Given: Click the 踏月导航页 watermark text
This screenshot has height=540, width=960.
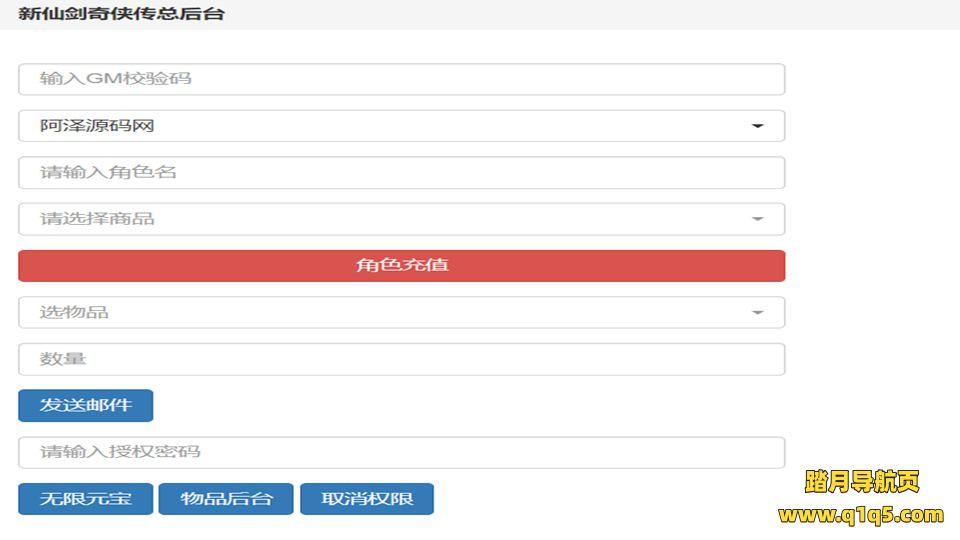Looking at the screenshot, I should coord(861,482).
